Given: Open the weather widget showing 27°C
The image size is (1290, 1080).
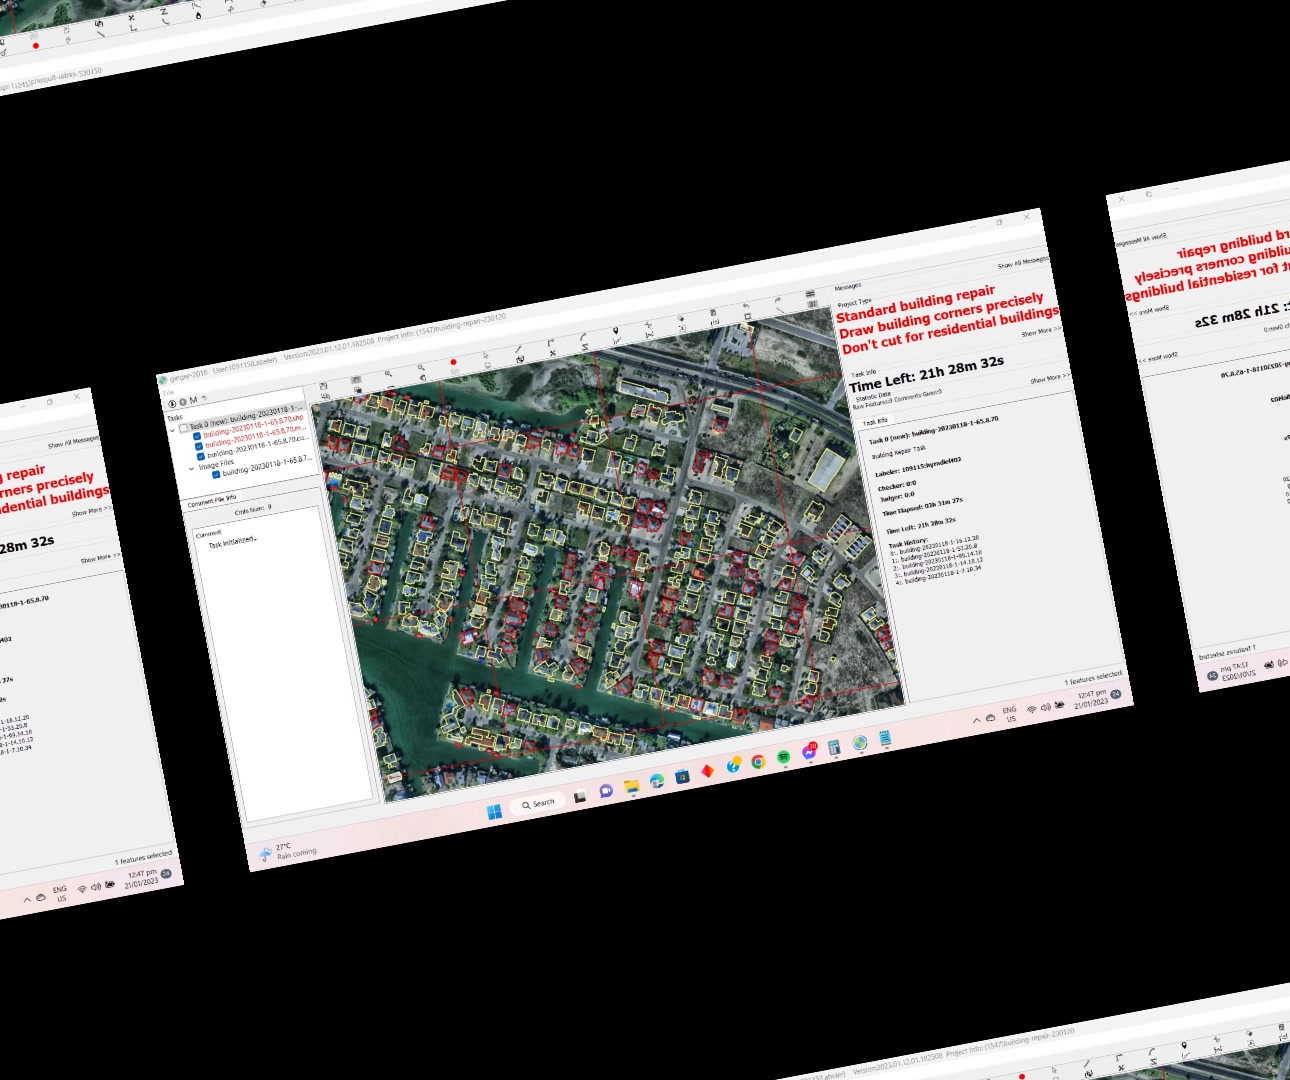Looking at the screenshot, I should 289,852.
